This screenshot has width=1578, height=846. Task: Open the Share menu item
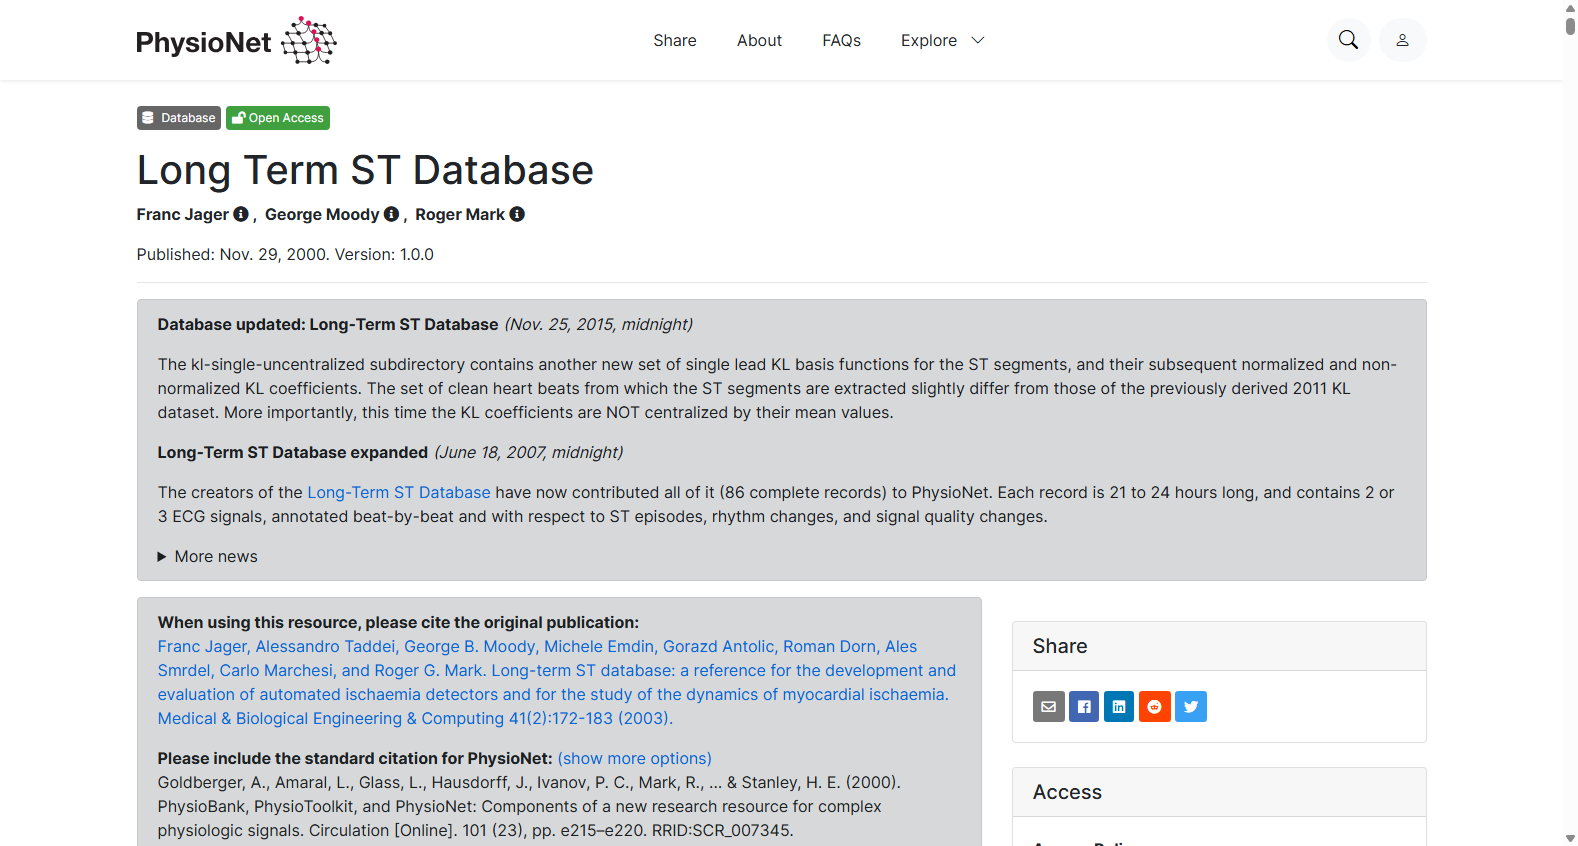click(x=675, y=40)
